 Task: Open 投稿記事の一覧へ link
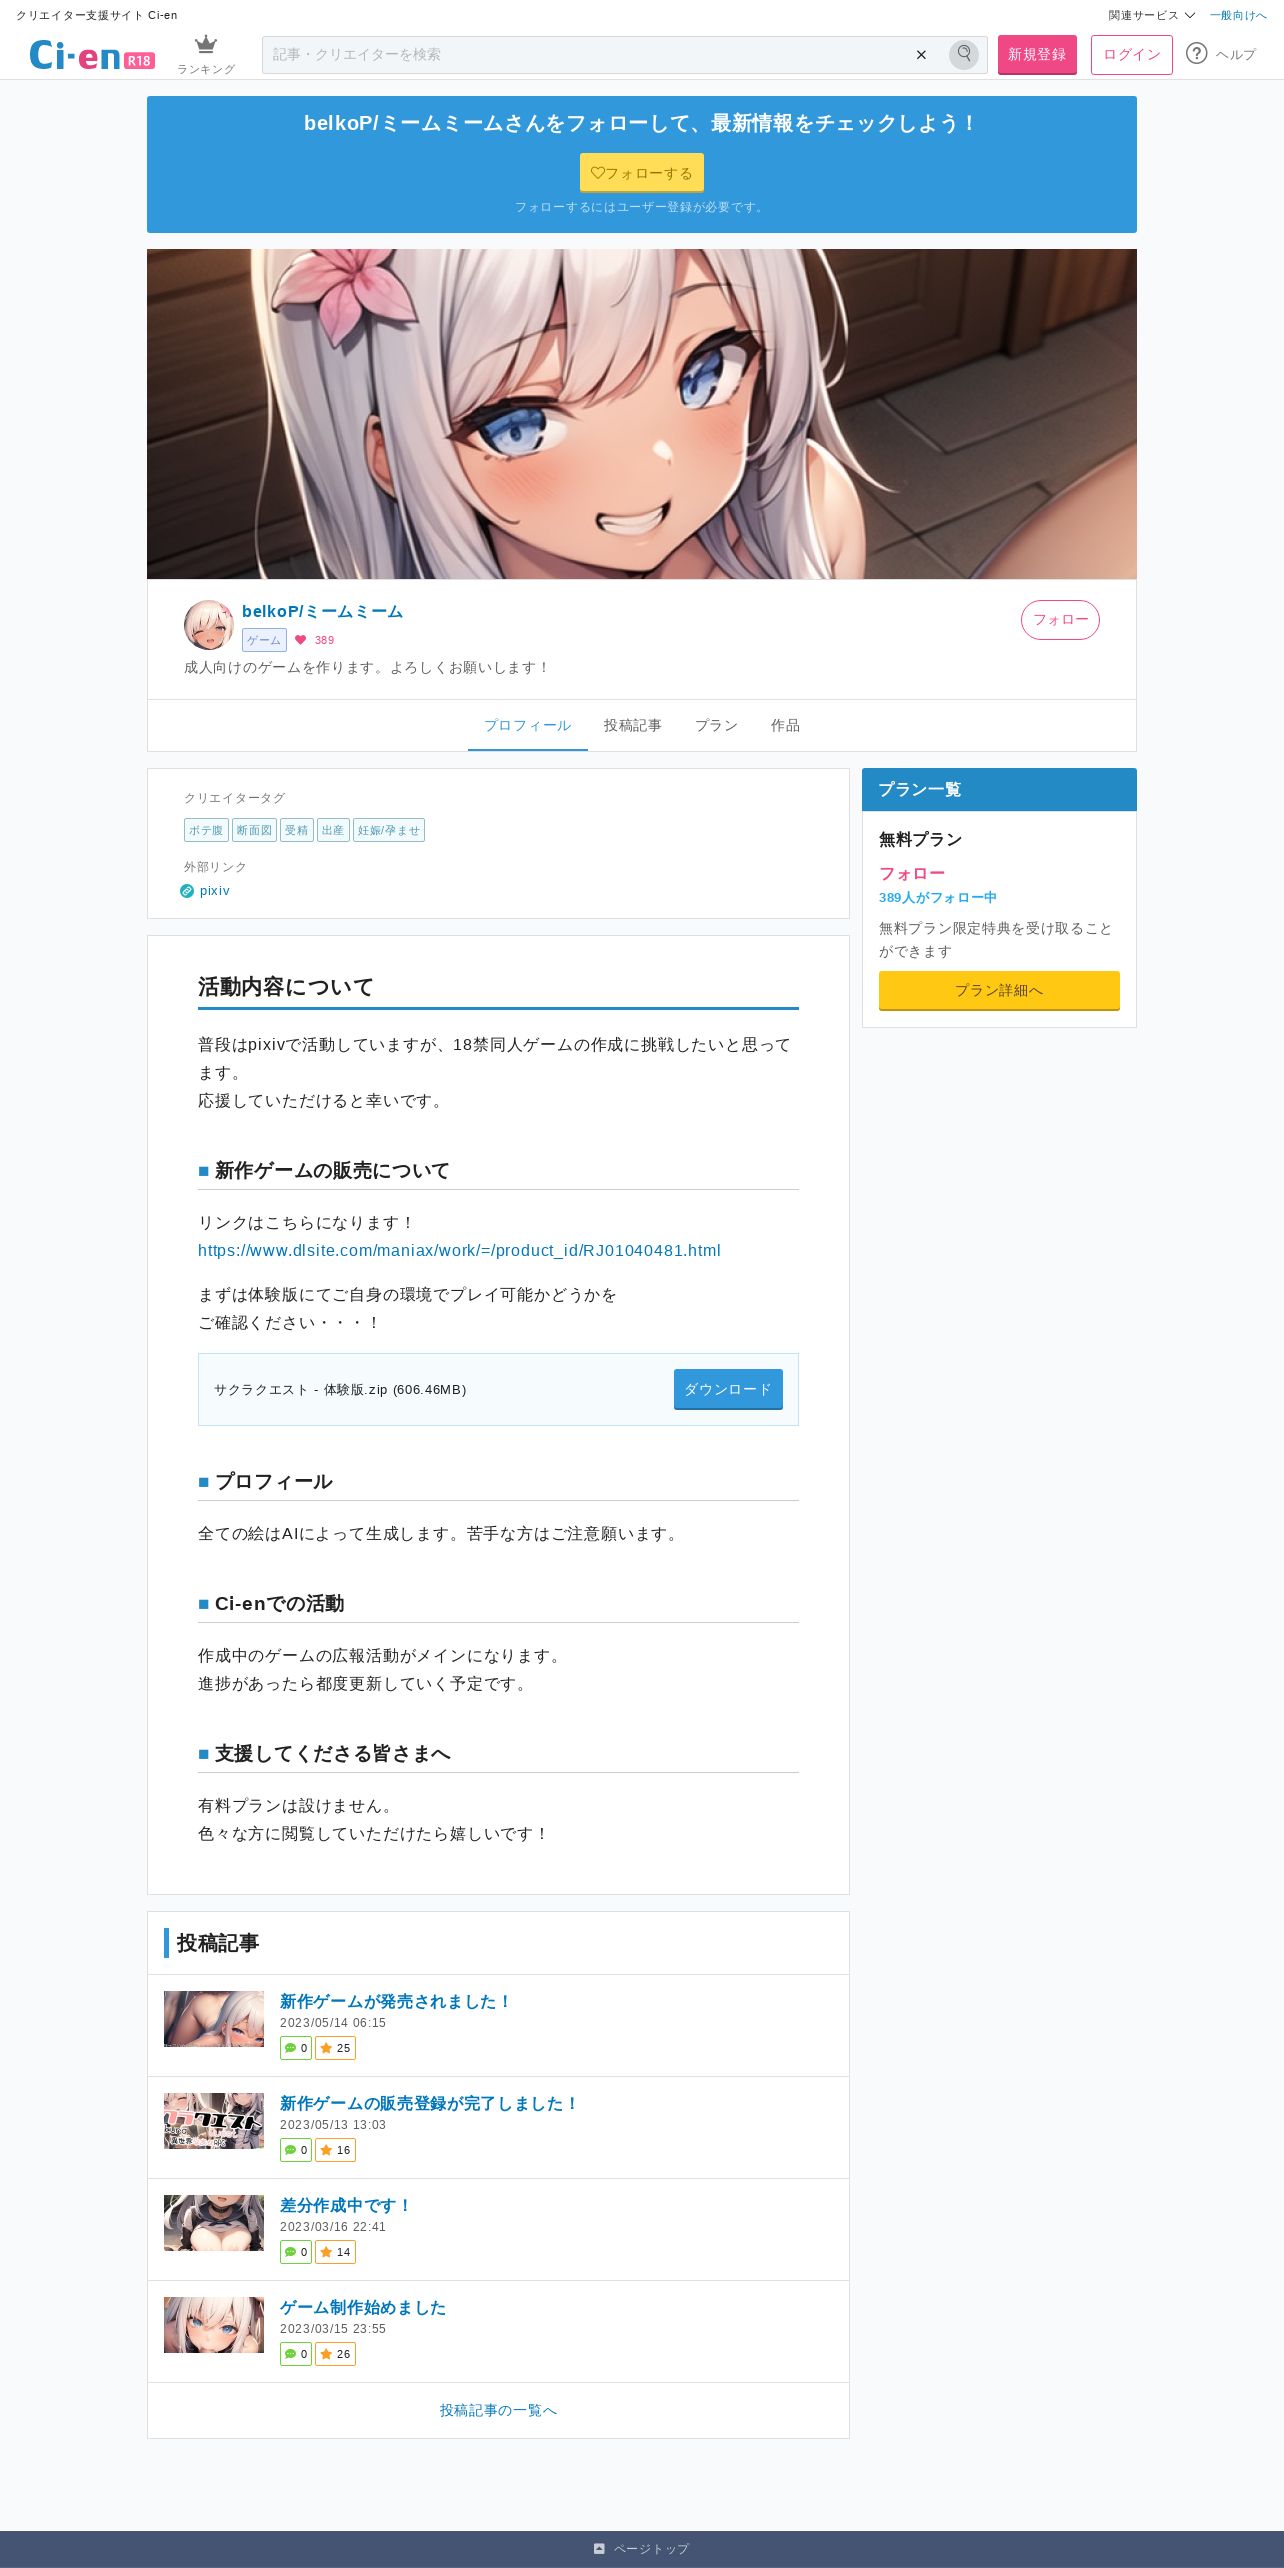point(498,2410)
